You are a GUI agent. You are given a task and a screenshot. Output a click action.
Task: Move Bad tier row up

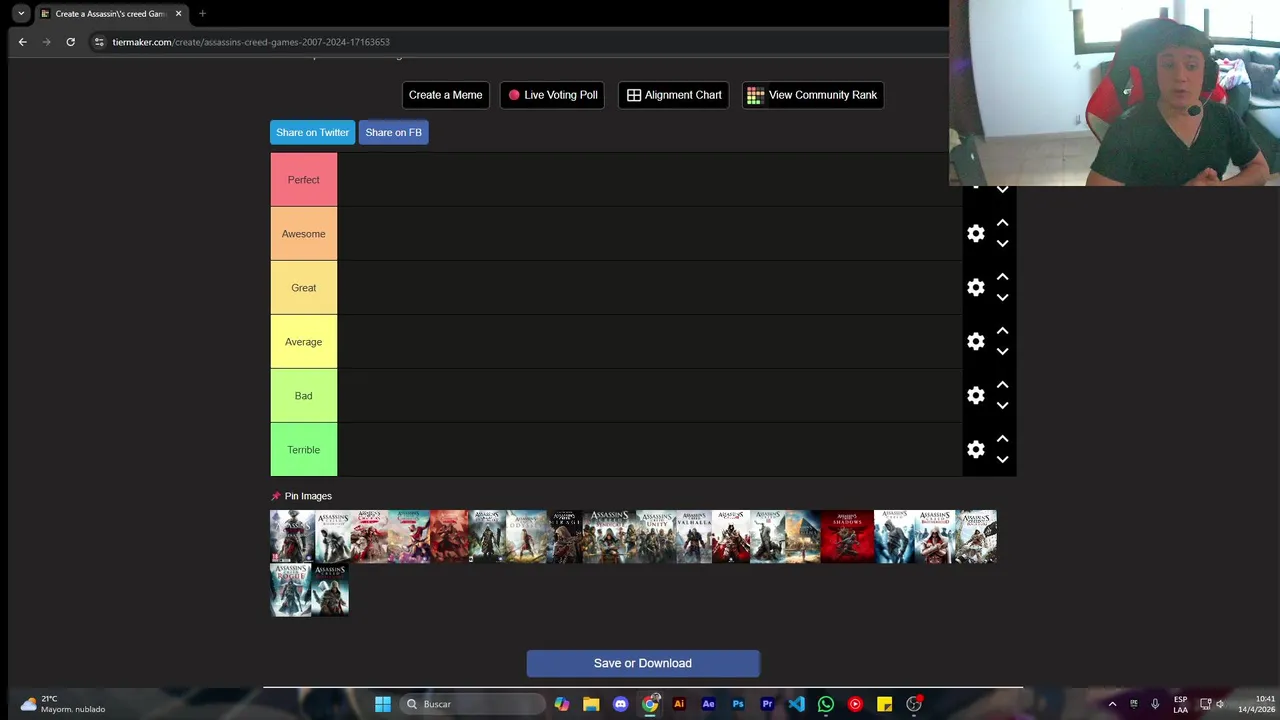pyautogui.click(x=1002, y=385)
